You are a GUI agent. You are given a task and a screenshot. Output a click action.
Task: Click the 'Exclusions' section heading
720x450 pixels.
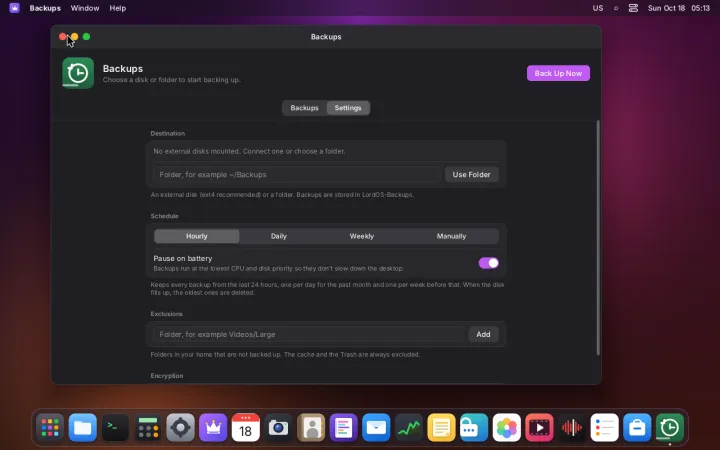[x=166, y=314]
